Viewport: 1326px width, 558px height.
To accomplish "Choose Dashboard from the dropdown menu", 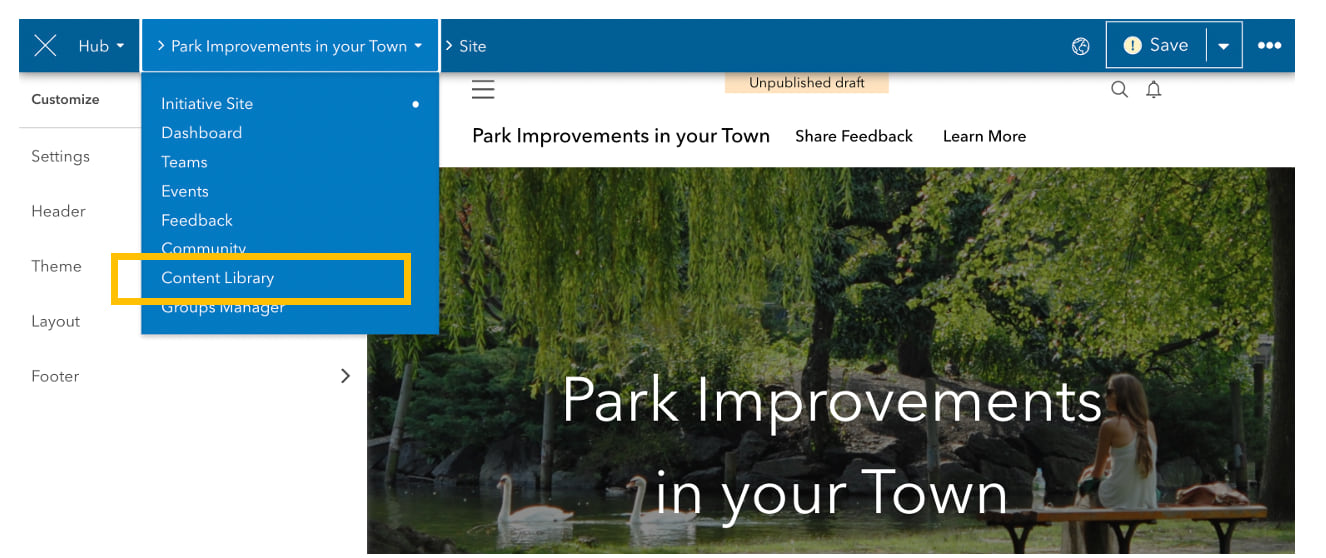I will [201, 133].
